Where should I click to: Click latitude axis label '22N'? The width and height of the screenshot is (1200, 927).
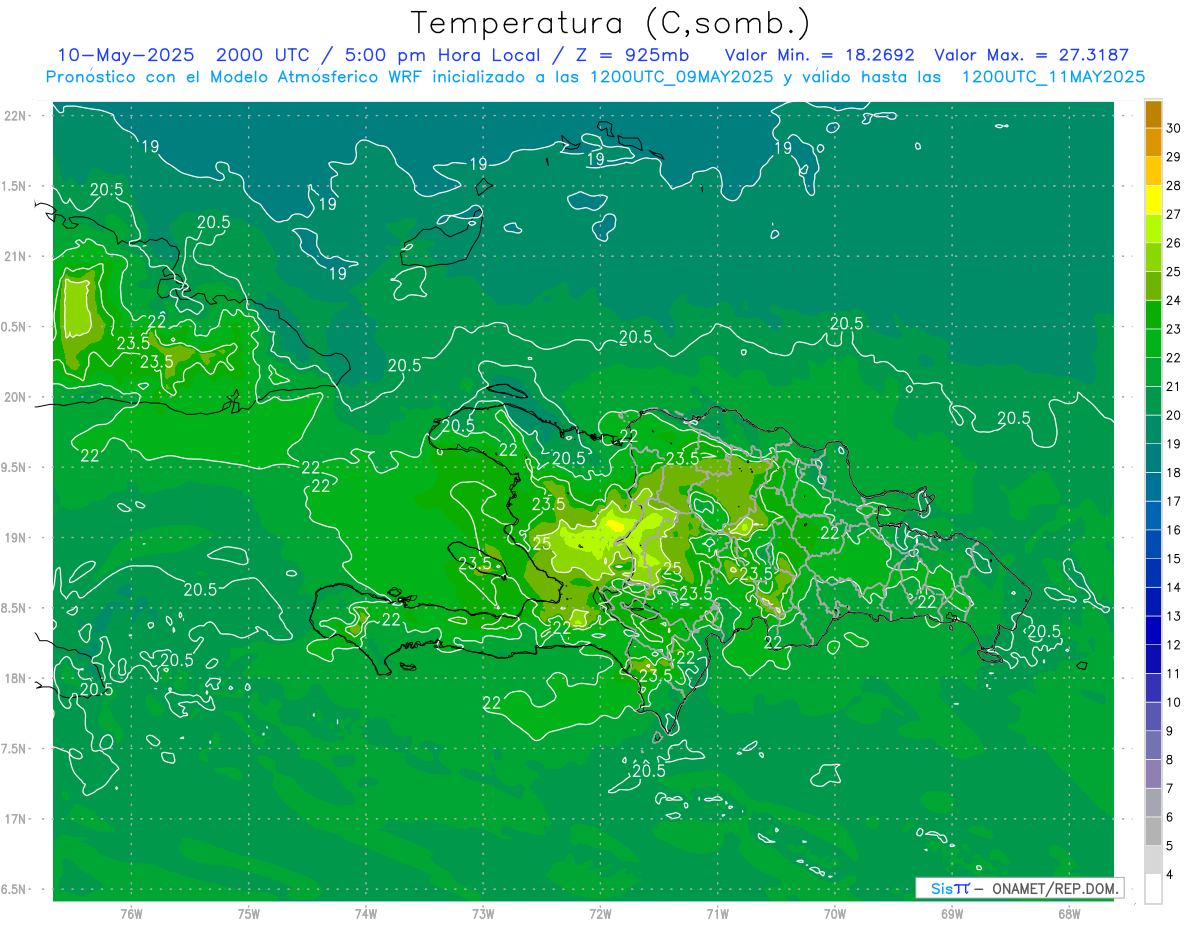pyautogui.click(x=16, y=115)
